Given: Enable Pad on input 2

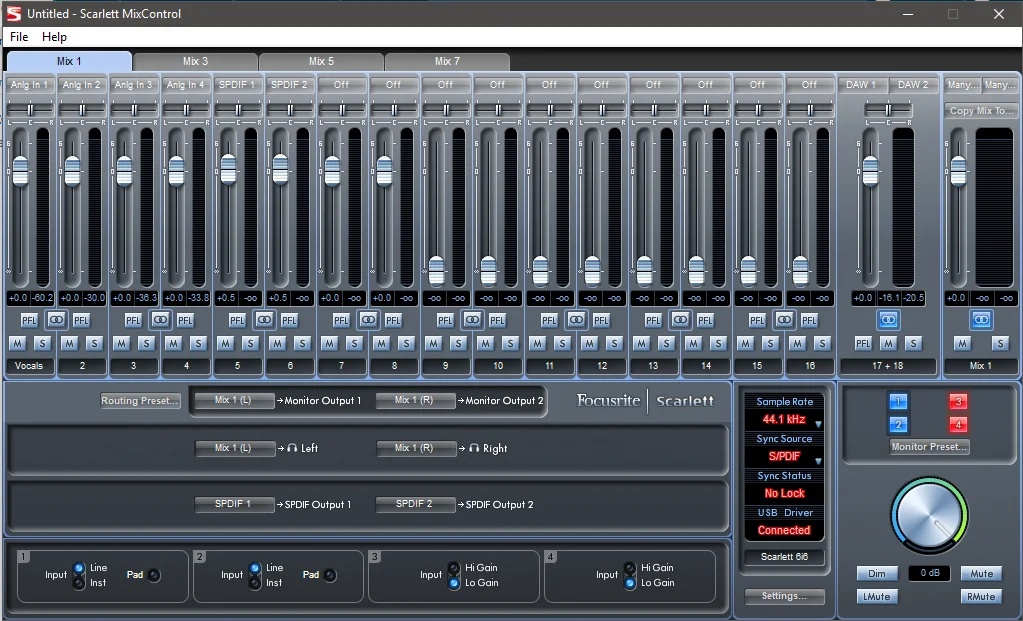Looking at the screenshot, I should (x=330, y=575).
